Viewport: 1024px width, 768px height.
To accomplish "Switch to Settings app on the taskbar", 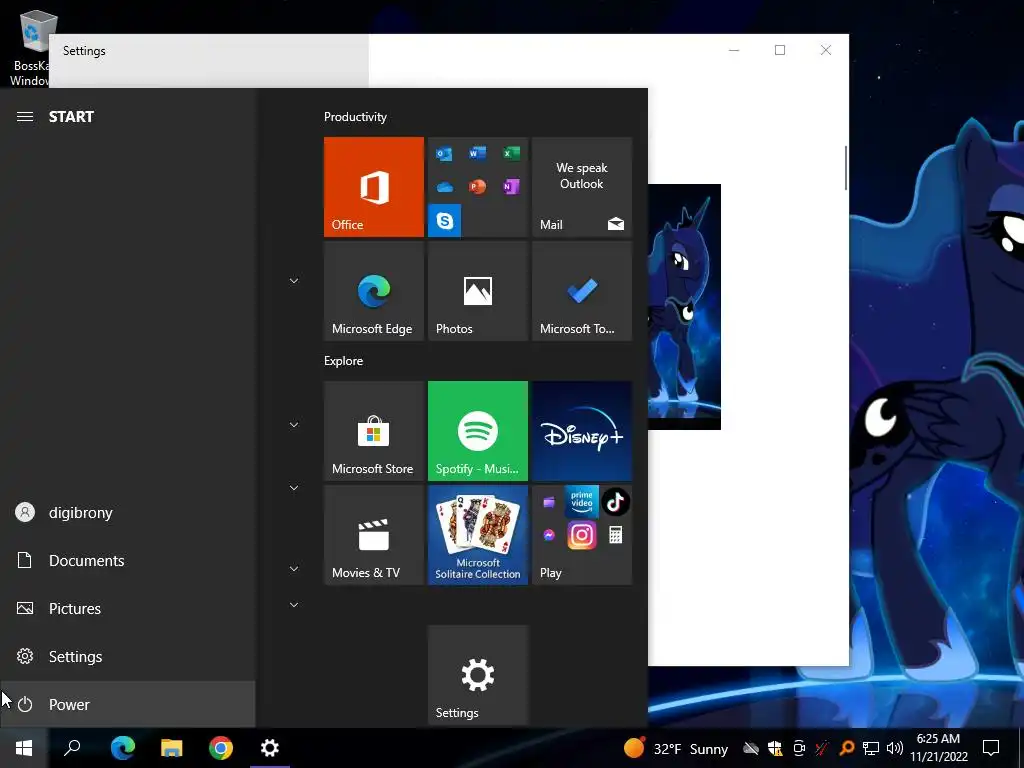I will 270,748.
